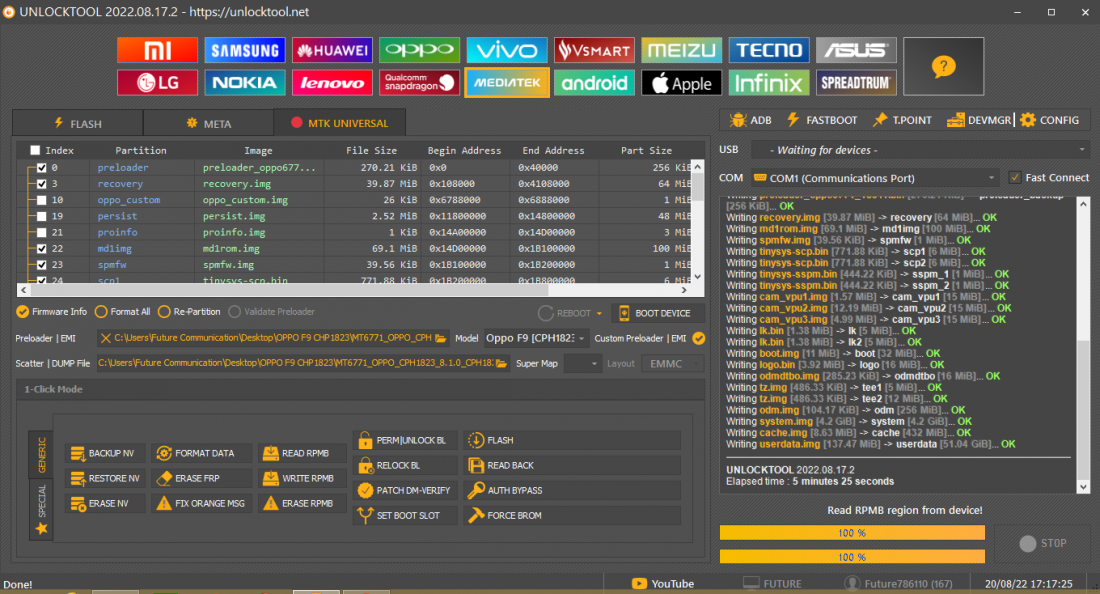Open the Huawei brand section
The height and width of the screenshot is (594, 1100).
tap(333, 50)
